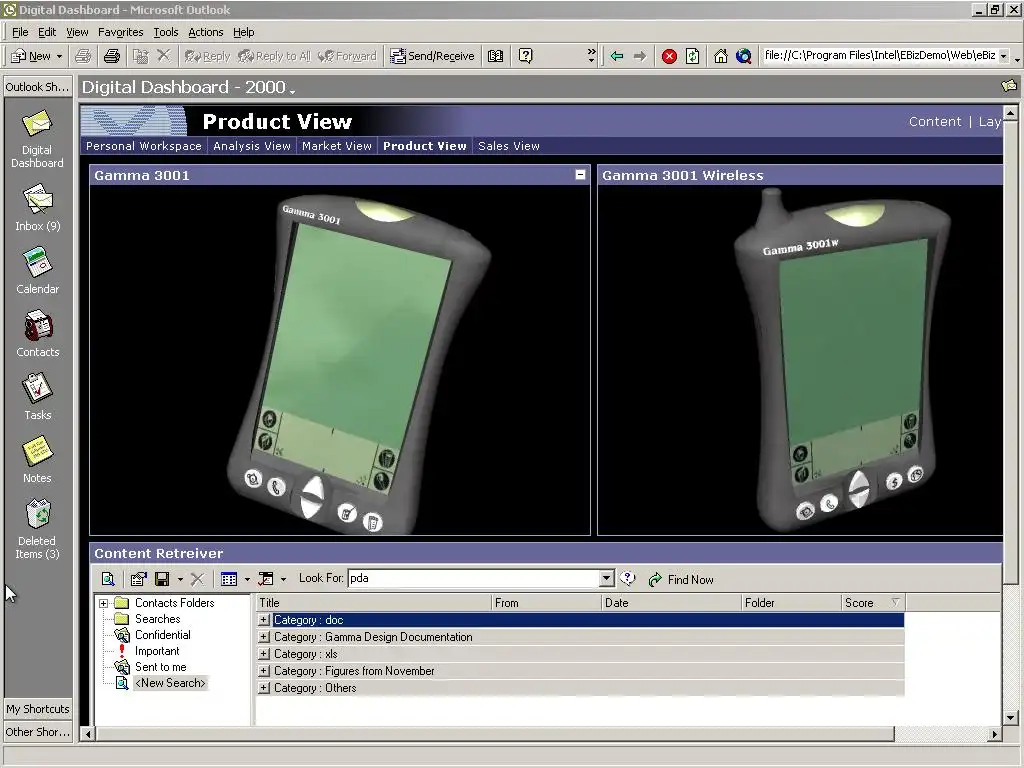The image size is (1024, 768).
Task: Expand Category : doc group
Action: click(x=264, y=620)
